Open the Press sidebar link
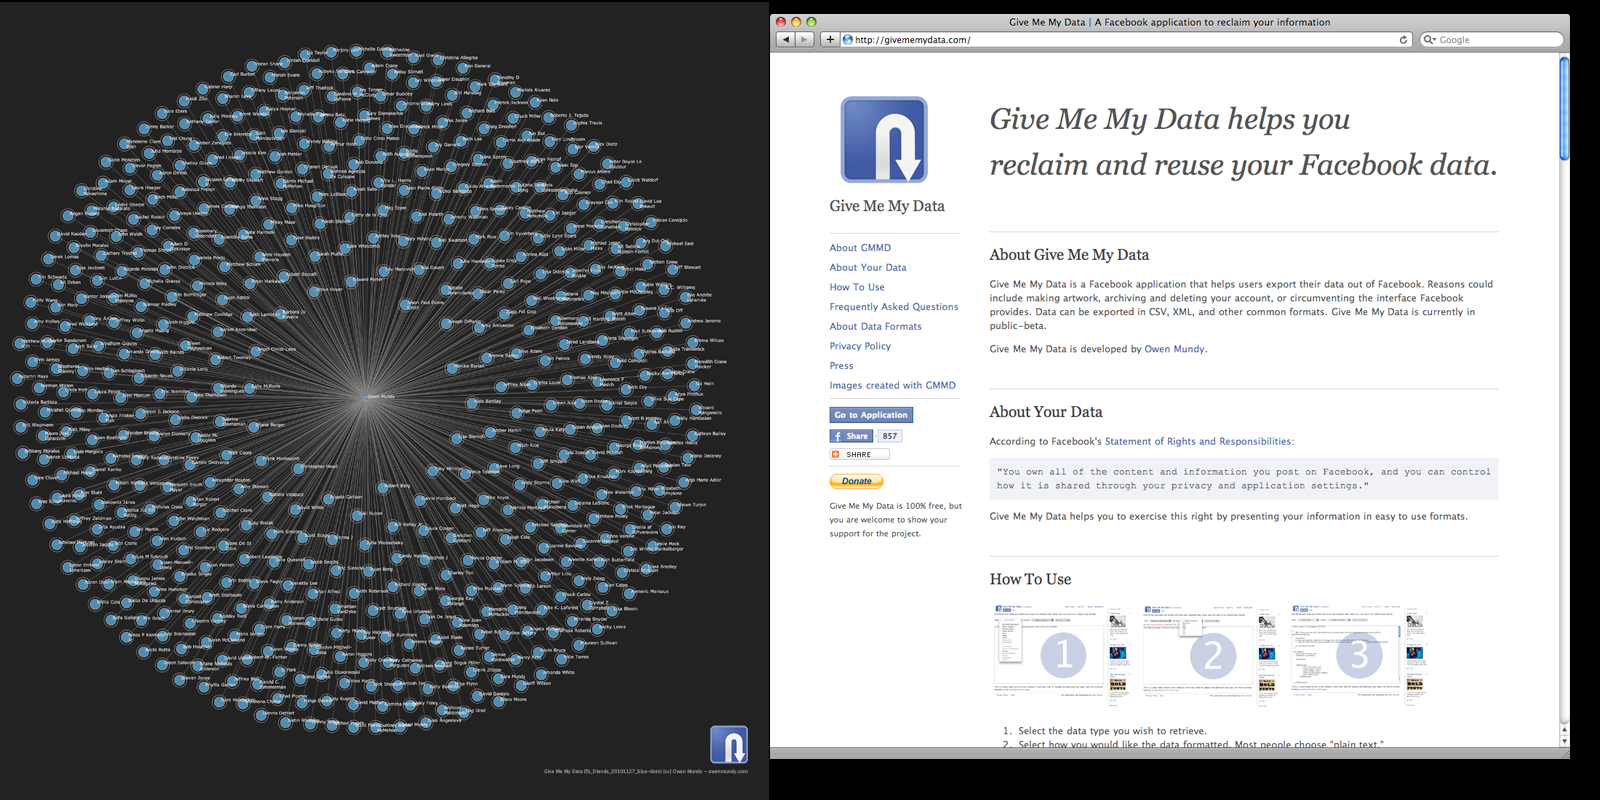 (x=841, y=366)
